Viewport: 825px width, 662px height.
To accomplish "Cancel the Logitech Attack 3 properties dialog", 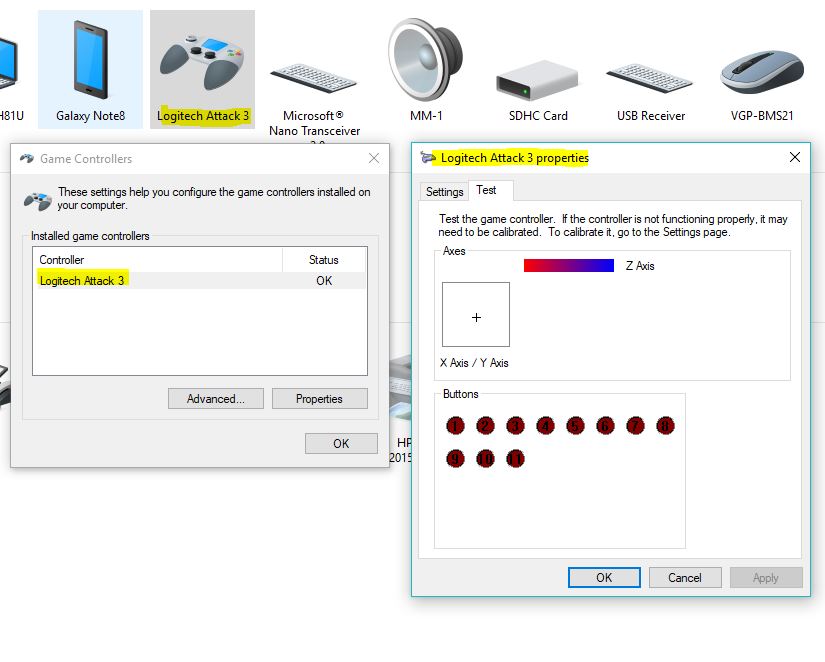I will tap(685, 577).
